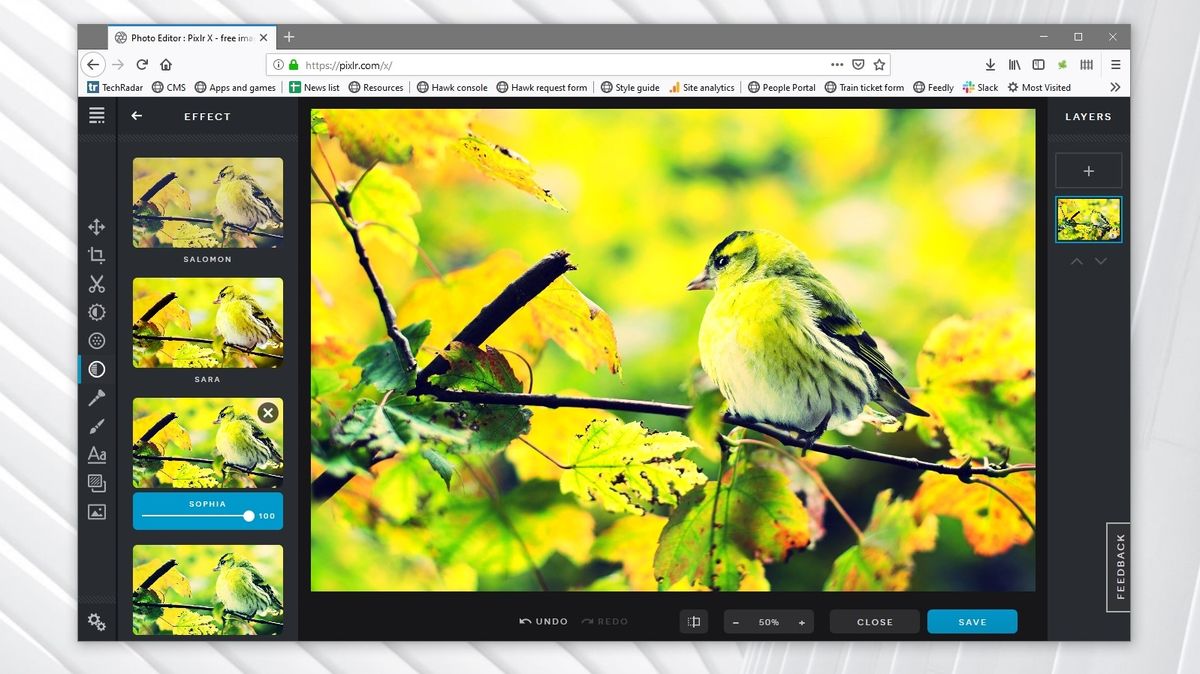Click the Save button

pos(971,622)
